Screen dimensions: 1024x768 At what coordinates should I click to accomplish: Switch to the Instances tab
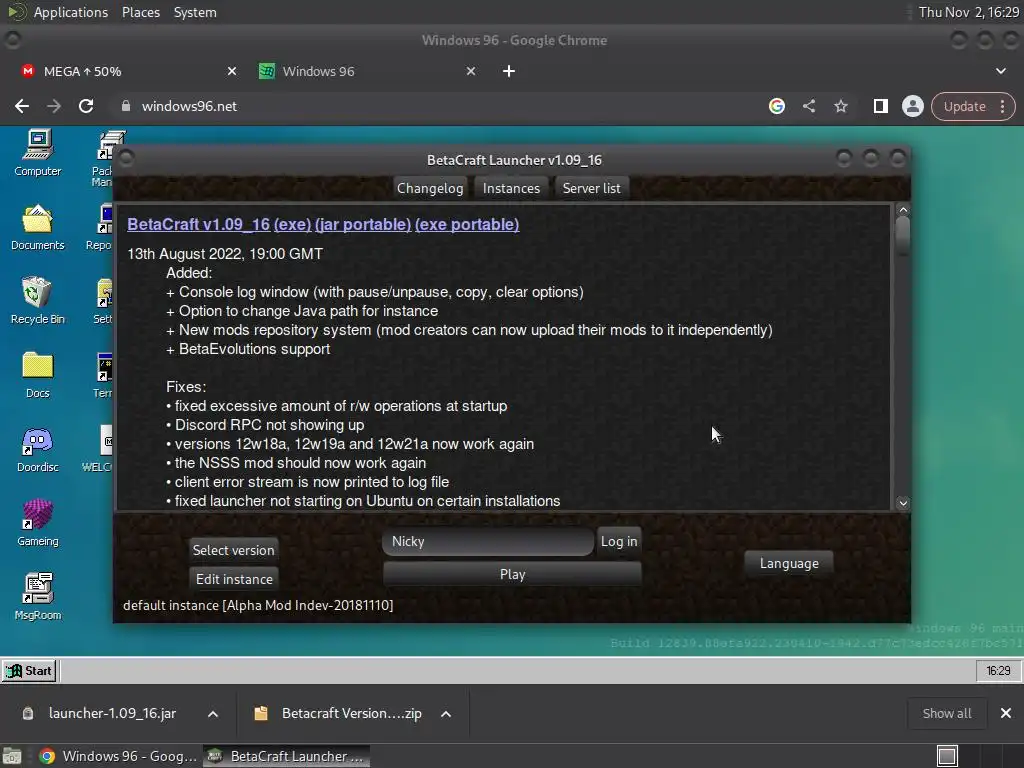511,188
